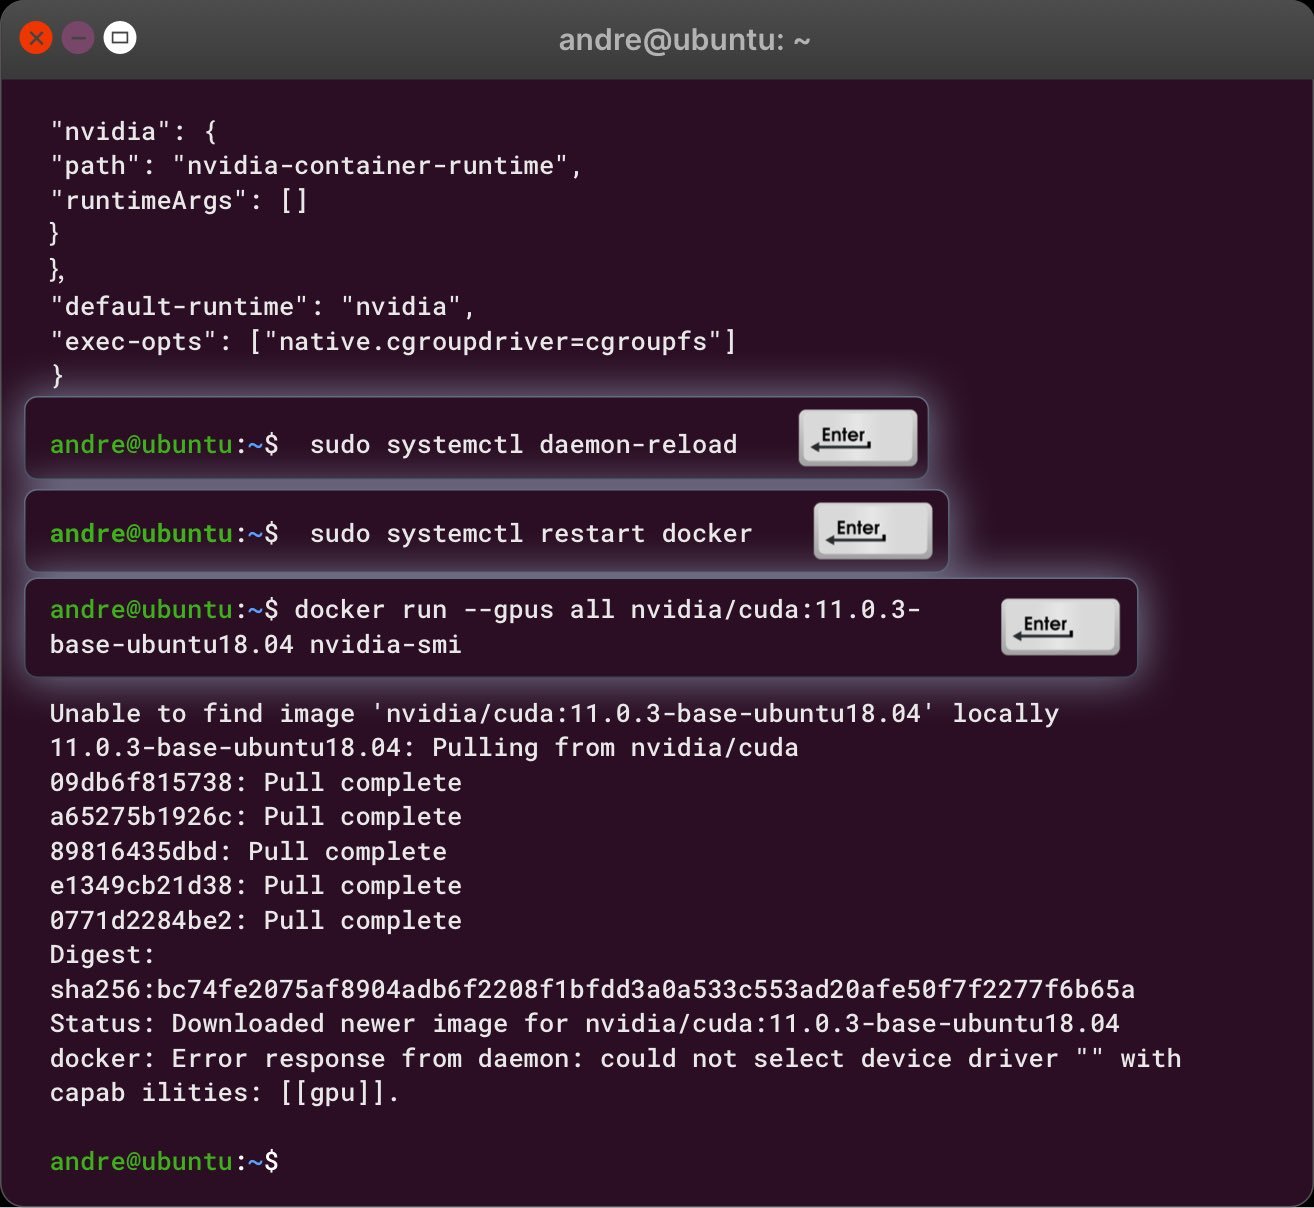The image size is (1314, 1208).
Task: Select 'e1349cb21d38: Pull complete' line
Action: click(256, 885)
